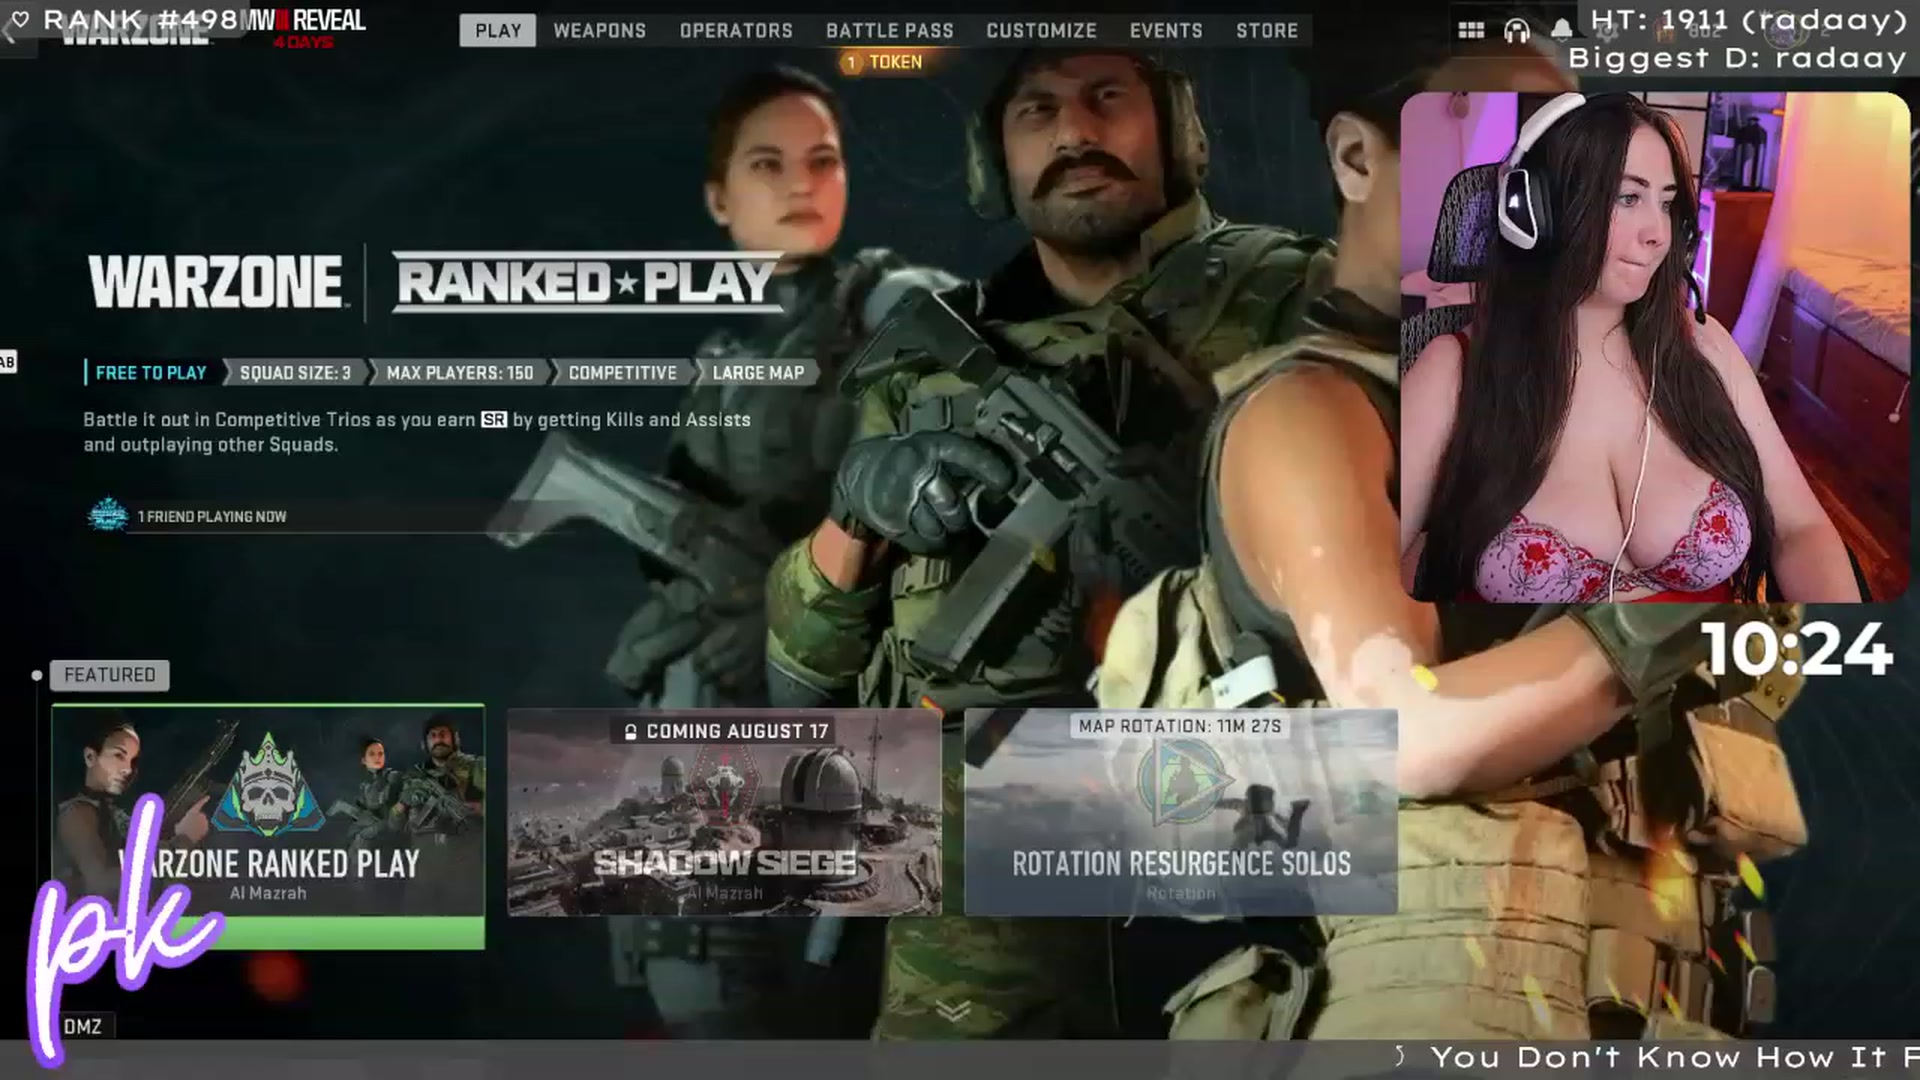Open the headset voice channel icon
This screenshot has height=1080, width=1920.
(1517, 31)
